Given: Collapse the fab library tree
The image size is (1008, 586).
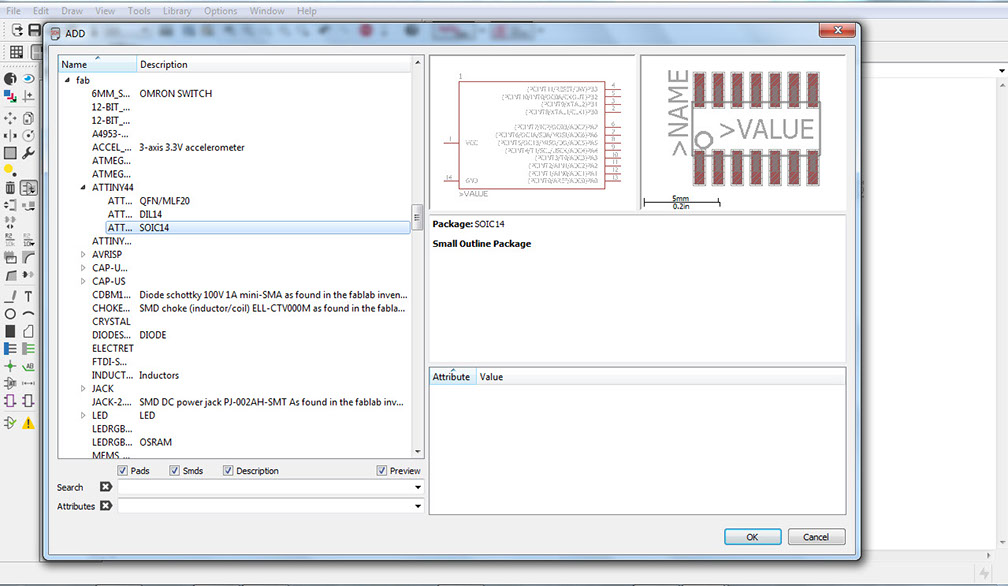Looking at the screenshot, I should pyautogui.click(x=68, y=80).
